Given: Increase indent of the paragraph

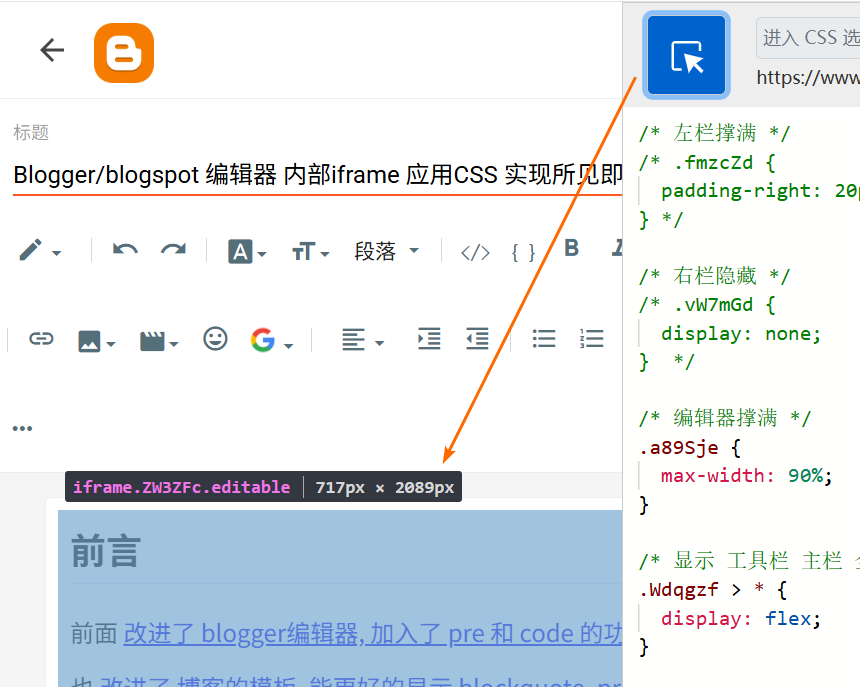Looking at the screenshot, I should pos(429,338).
